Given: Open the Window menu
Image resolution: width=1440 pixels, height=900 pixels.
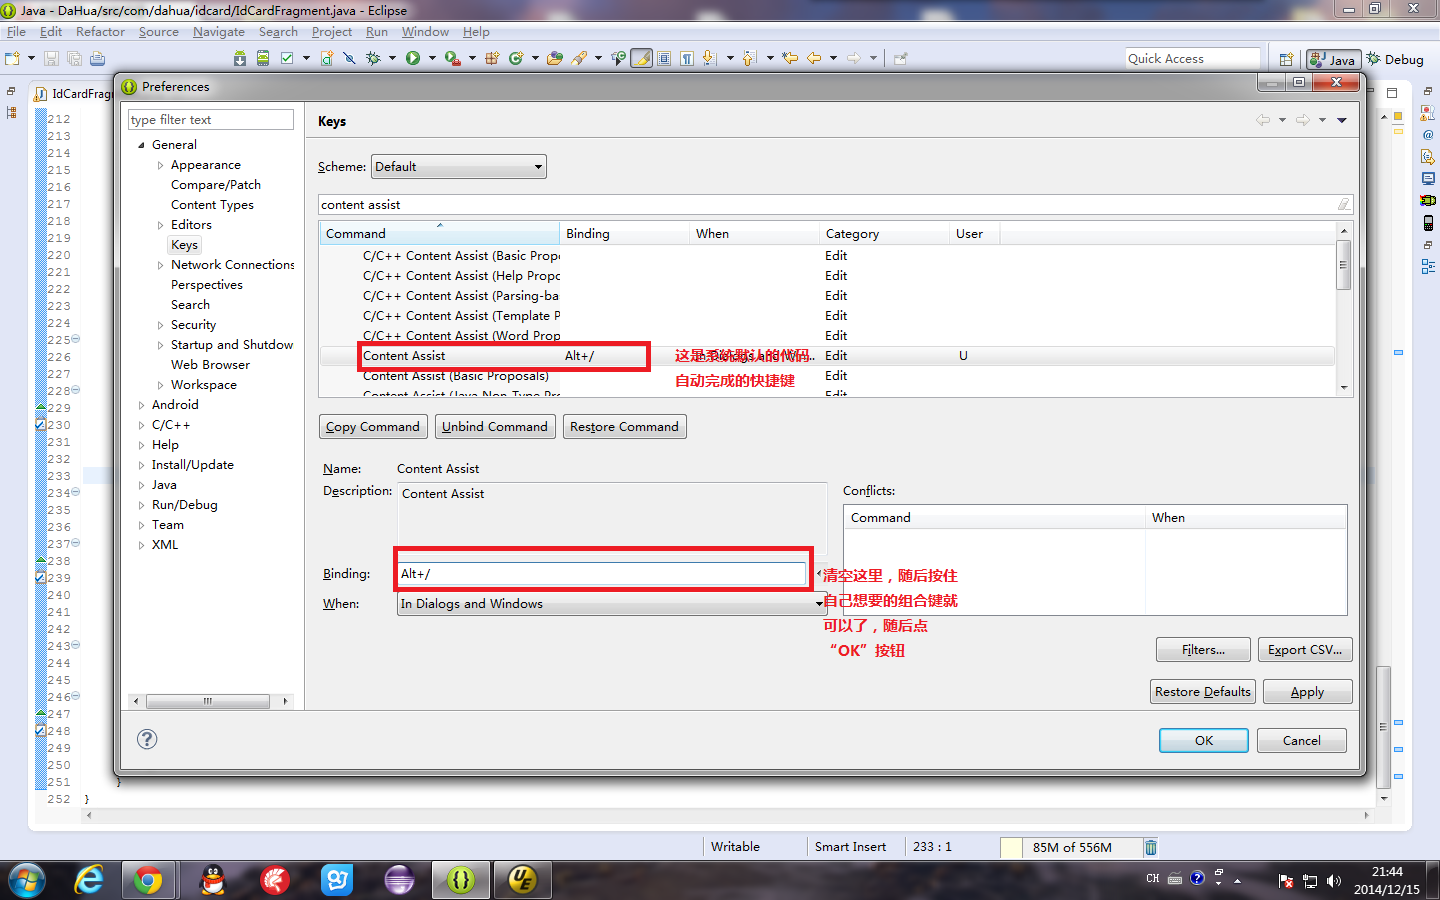Looking at the screenshot, I should 425,32.
